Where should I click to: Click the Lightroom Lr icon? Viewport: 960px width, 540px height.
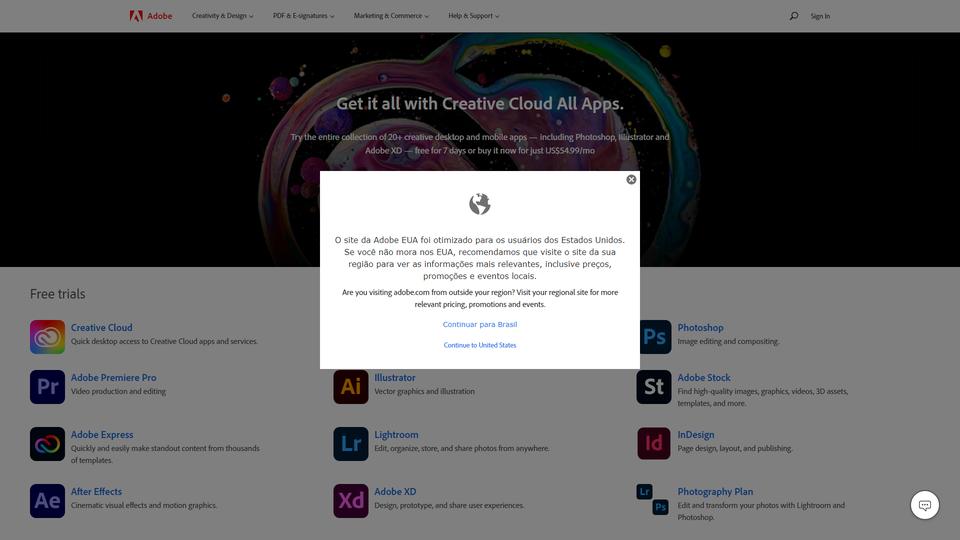(351, 444)
